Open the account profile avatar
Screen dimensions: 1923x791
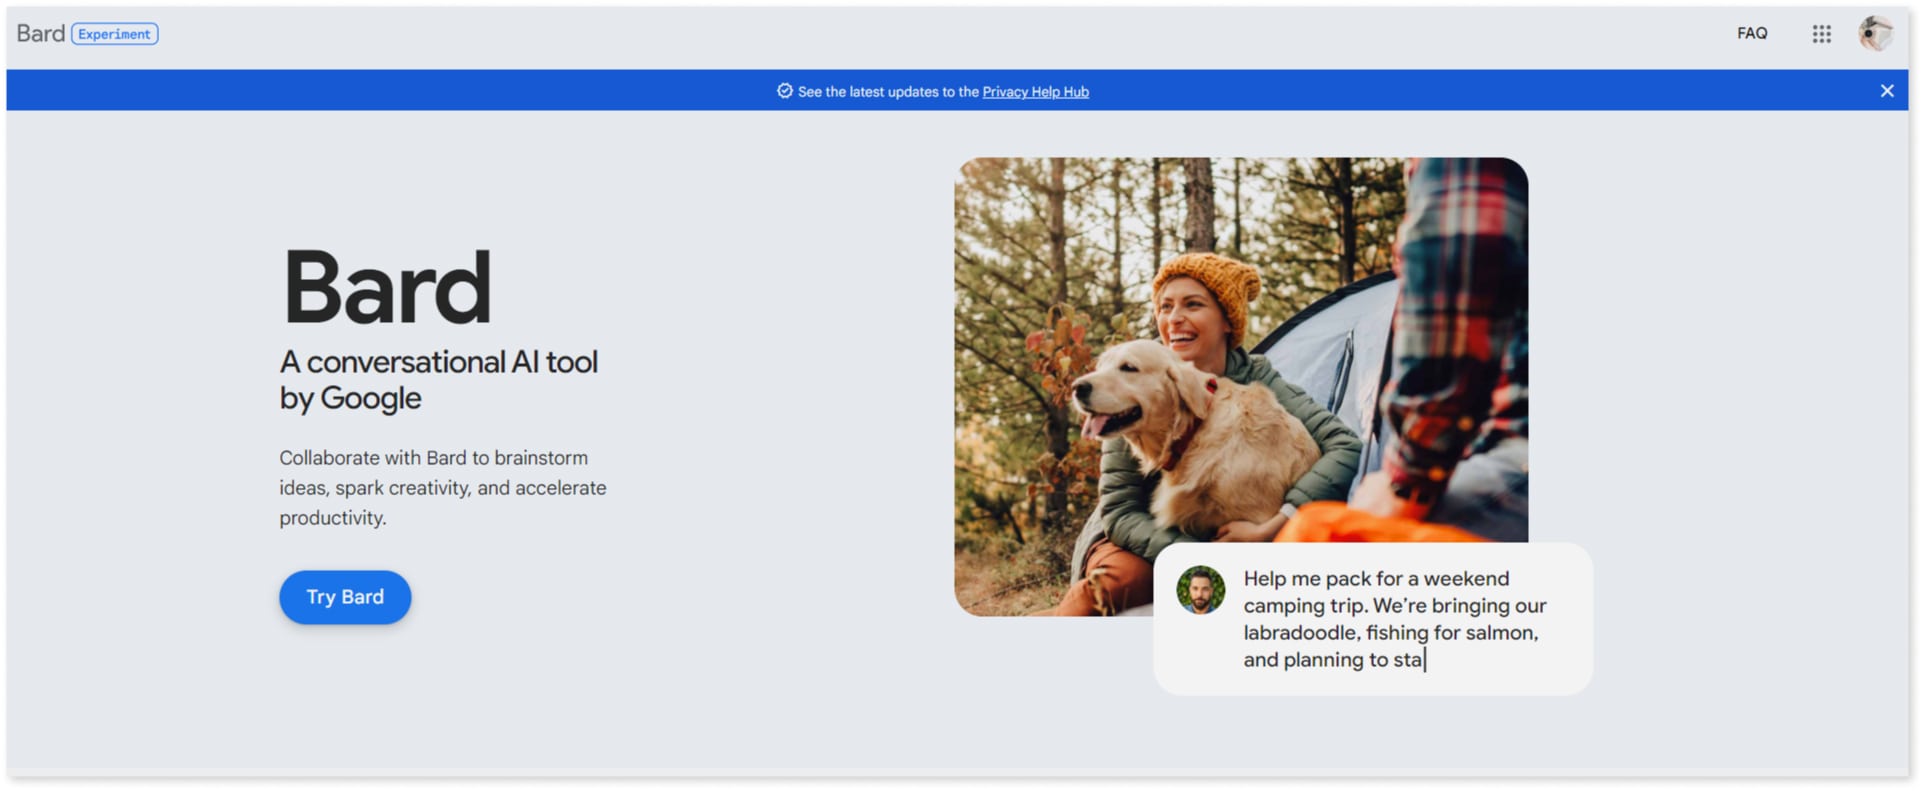(1875, 34)
